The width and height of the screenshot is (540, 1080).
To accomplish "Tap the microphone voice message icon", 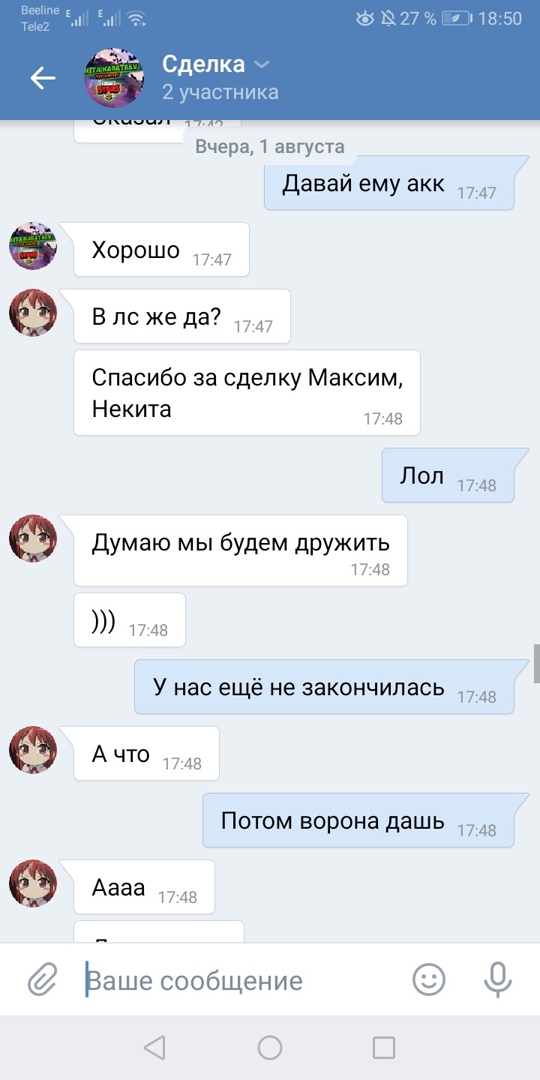I will [497, 979].
